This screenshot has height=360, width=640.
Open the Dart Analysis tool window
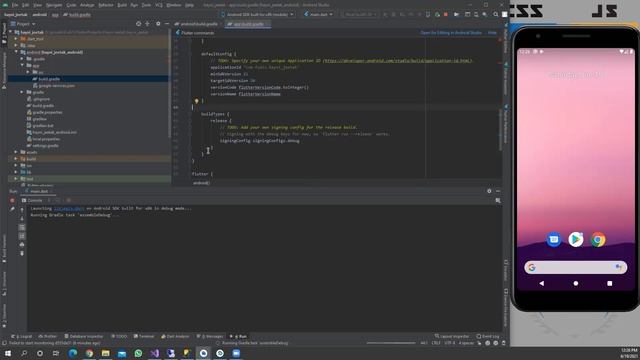click(x=176, y=336)
